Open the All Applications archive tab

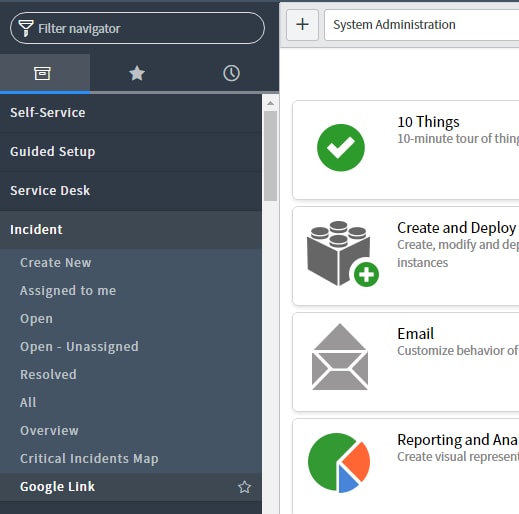[x=43, y=73]
